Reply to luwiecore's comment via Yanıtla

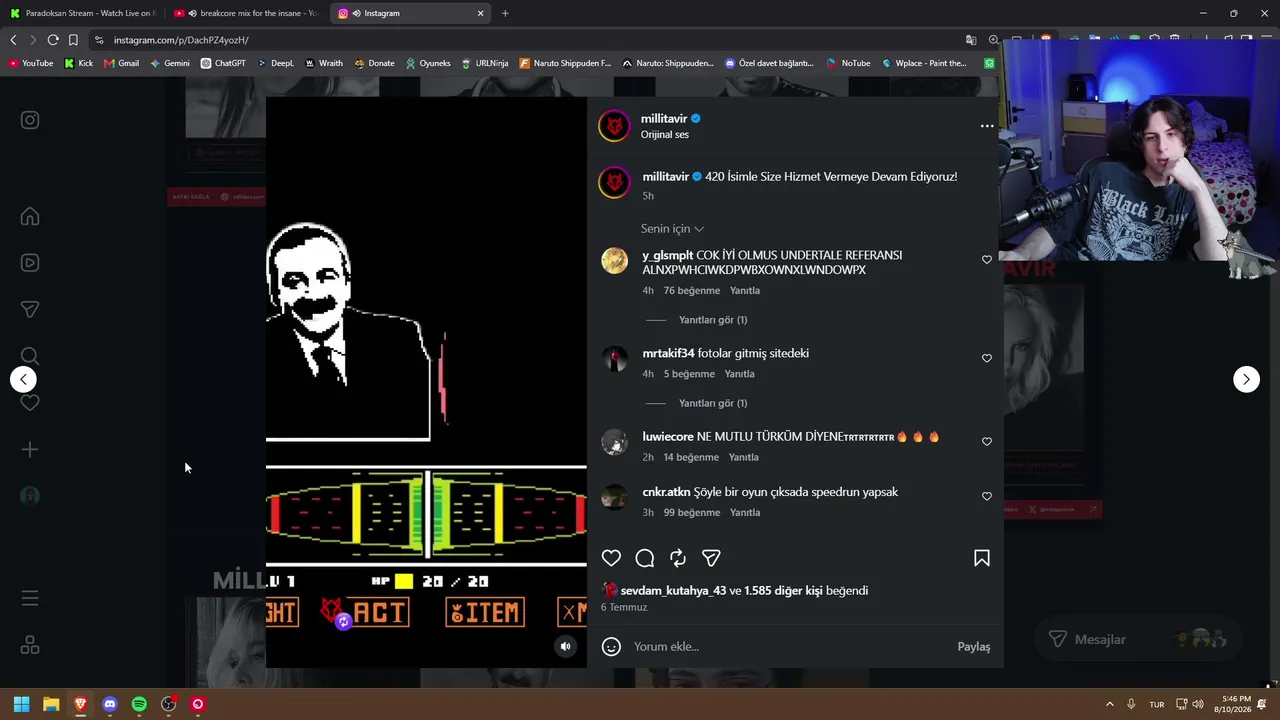[743, 457]
